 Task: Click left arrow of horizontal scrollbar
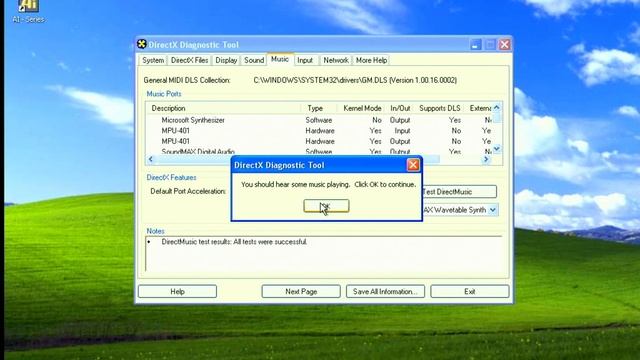[151, 159]
